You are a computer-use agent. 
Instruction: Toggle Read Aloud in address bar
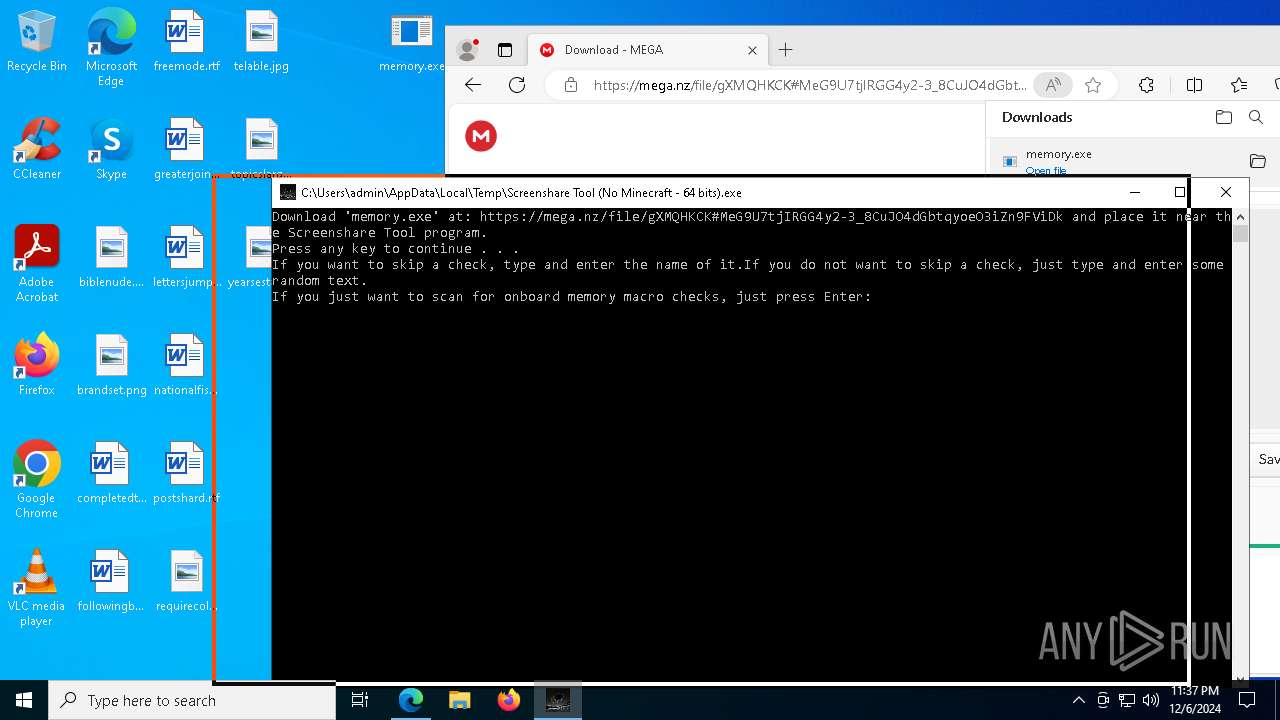[1053, 85]
